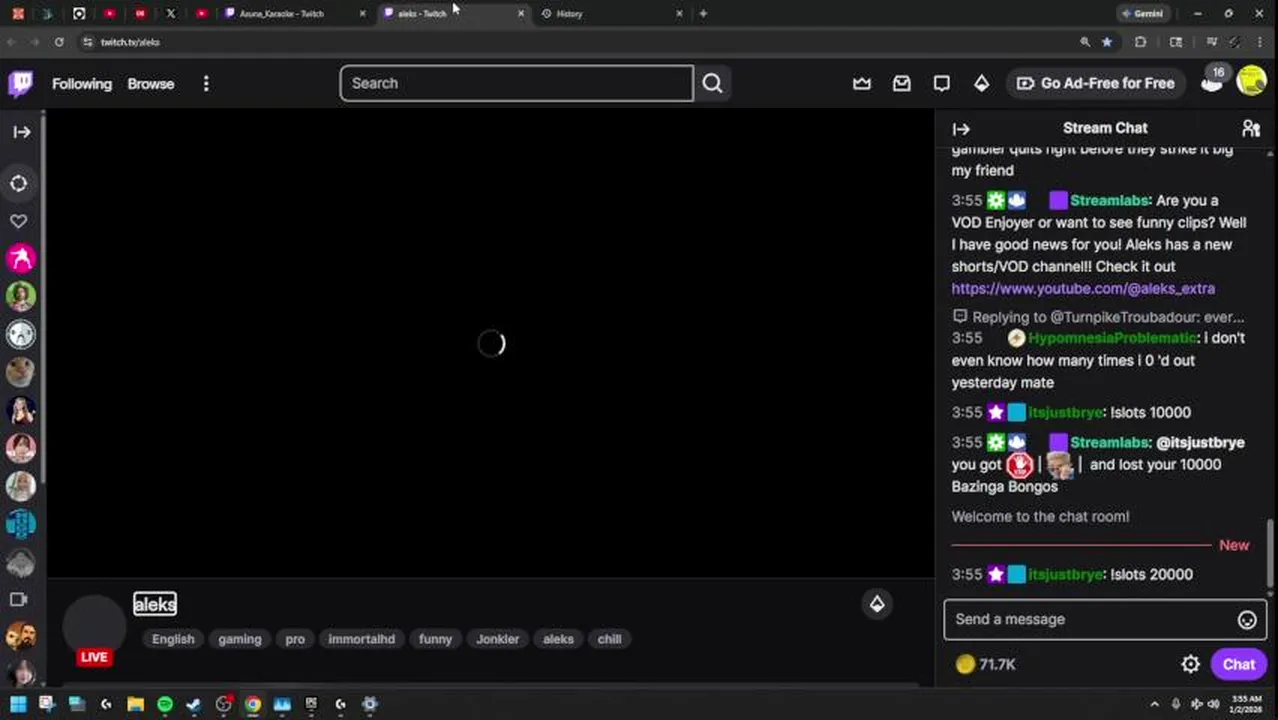Viewport: 1278px width, 720px height.
Task: Click the purple Chat send button
Action: 1238,664
